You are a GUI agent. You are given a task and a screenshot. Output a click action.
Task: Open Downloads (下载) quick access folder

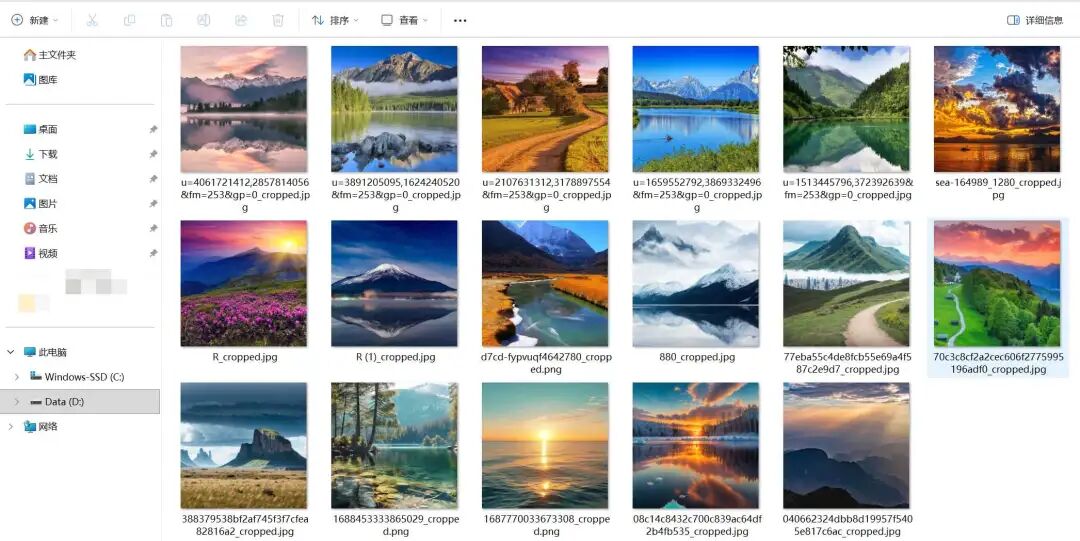point(41,154)
